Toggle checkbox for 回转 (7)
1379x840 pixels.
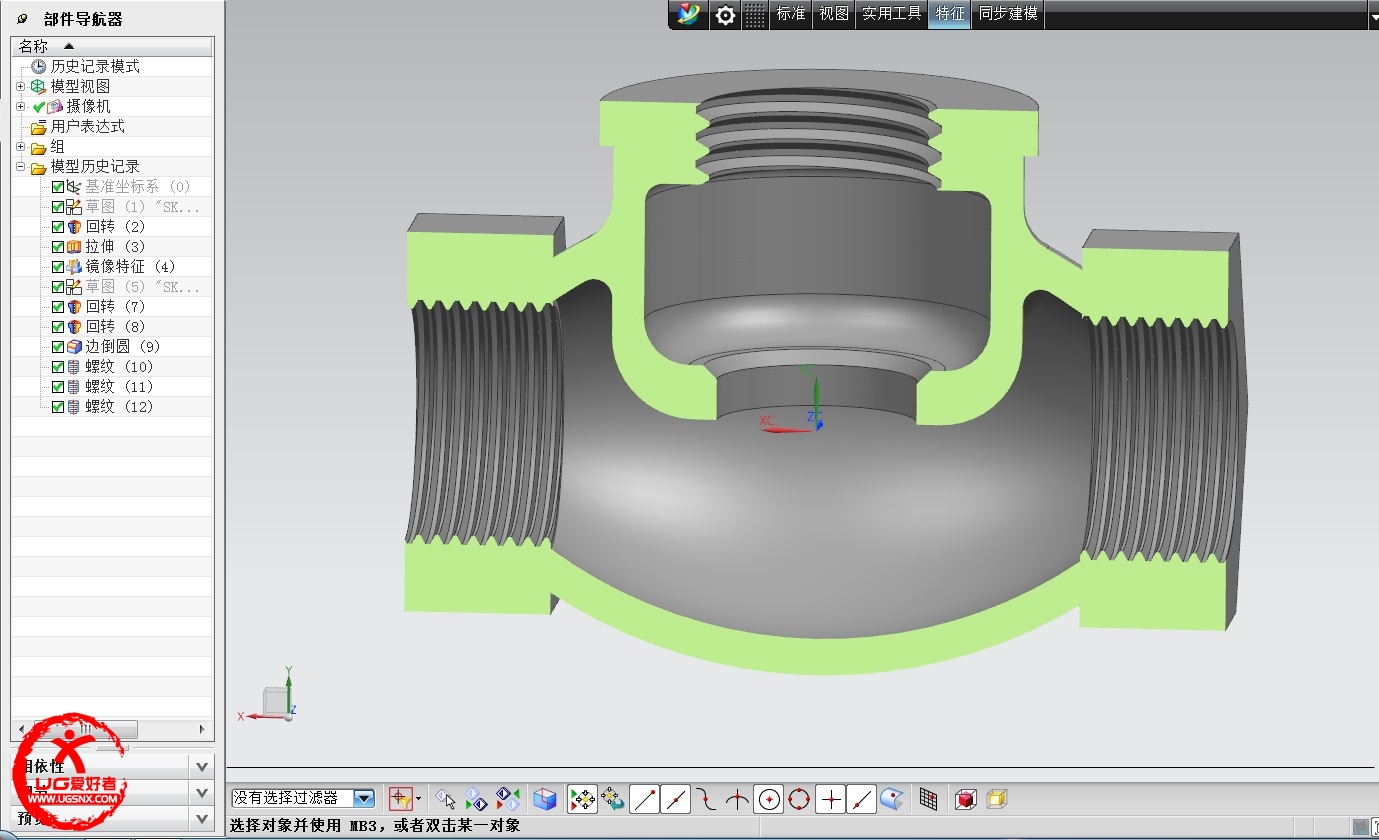pos(58,306)
